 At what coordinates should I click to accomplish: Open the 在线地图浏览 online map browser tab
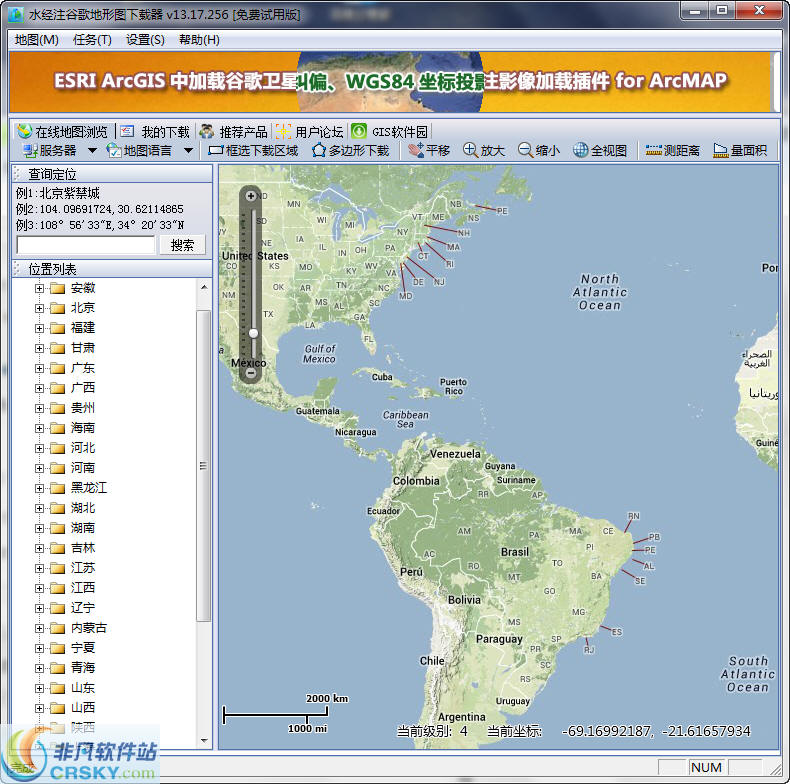(62, 132)
